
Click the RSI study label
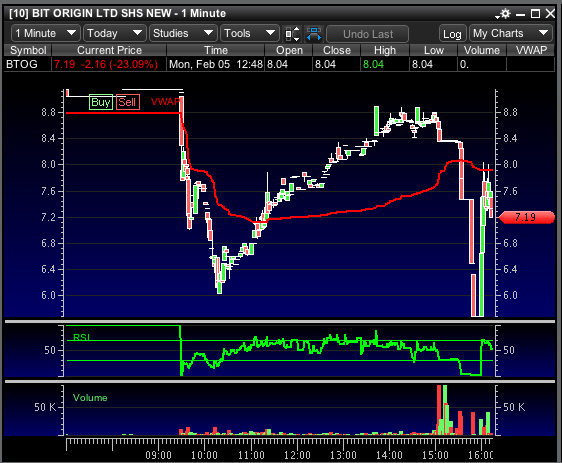(81, 337)
